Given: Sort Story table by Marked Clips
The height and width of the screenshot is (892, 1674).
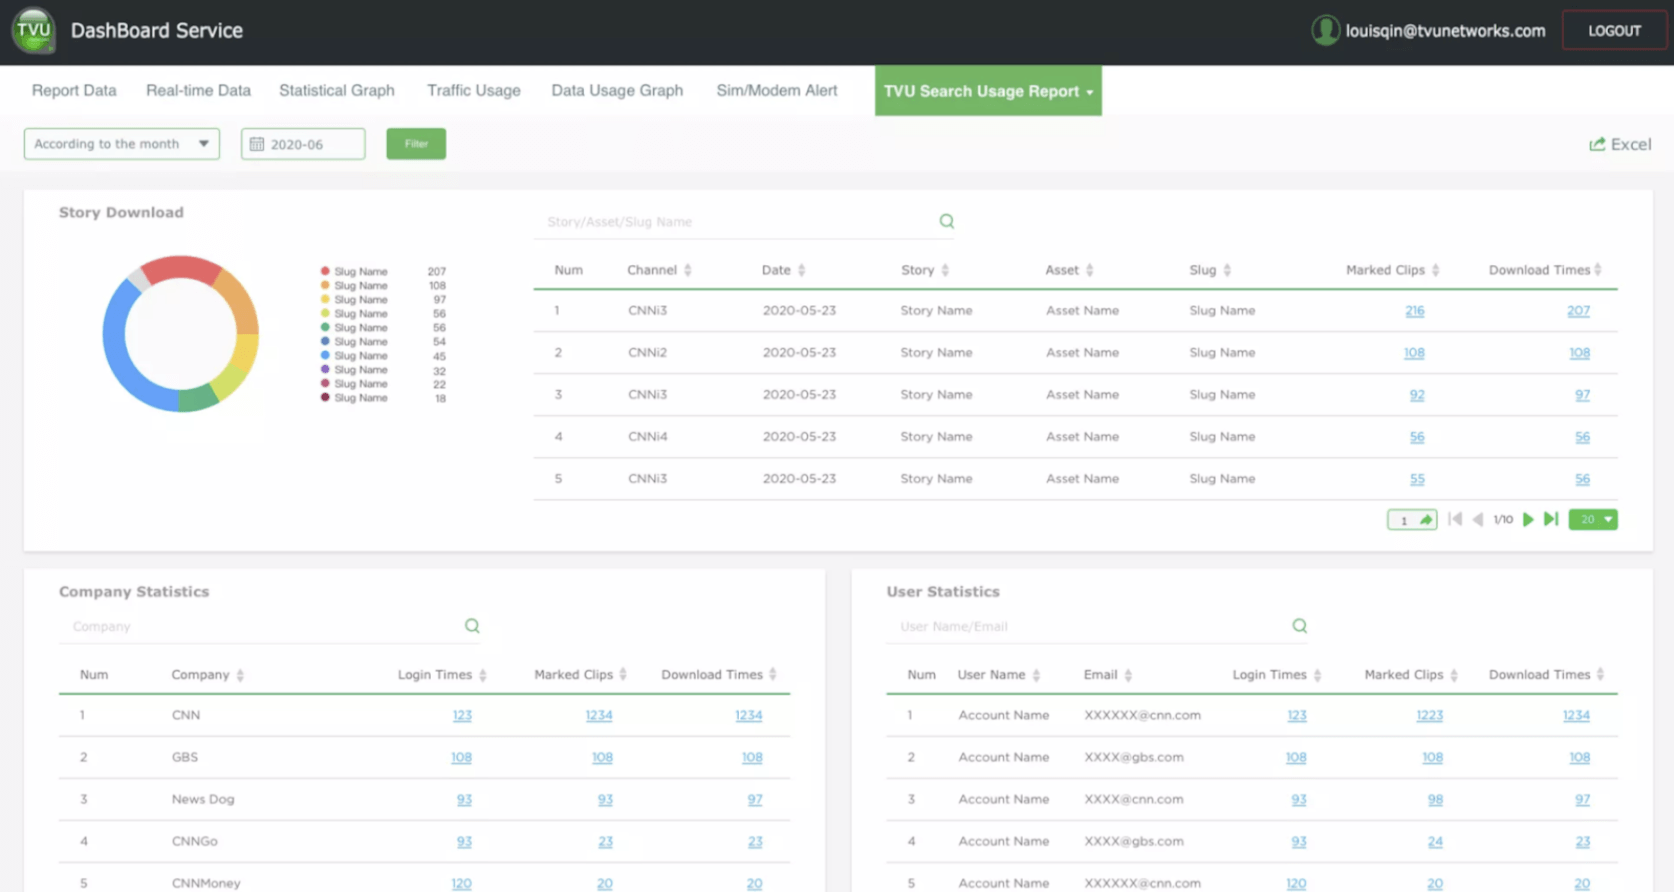Looking at the screenshot, I should point(1435,270).
